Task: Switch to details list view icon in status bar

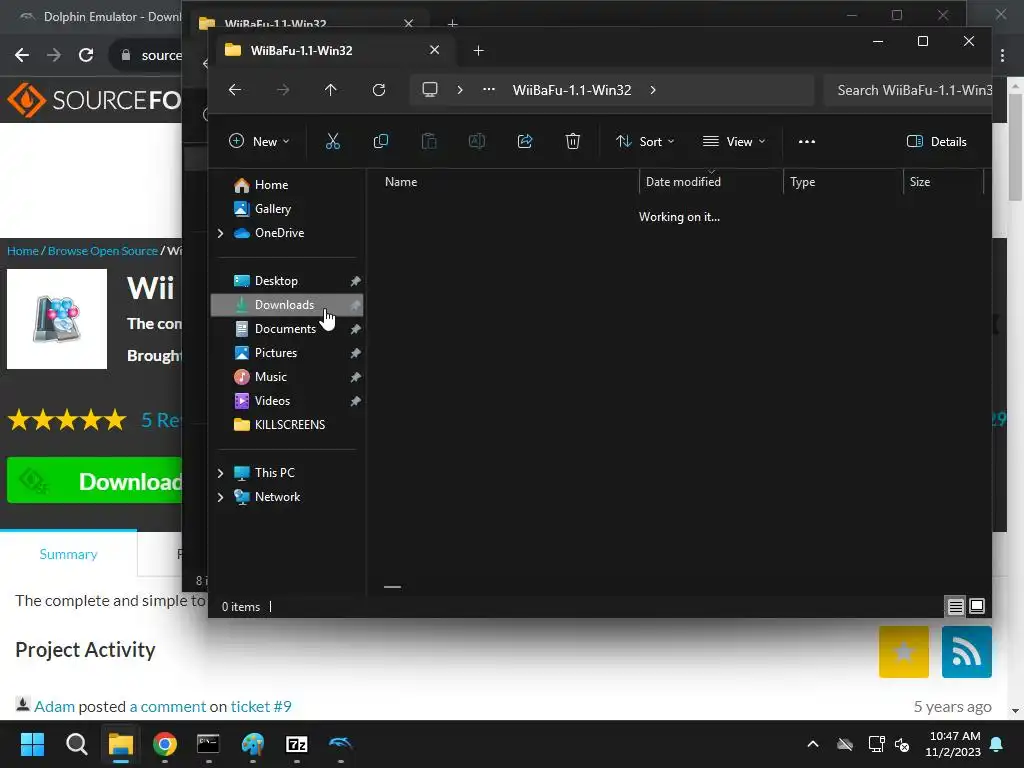Action: point(955,606)
